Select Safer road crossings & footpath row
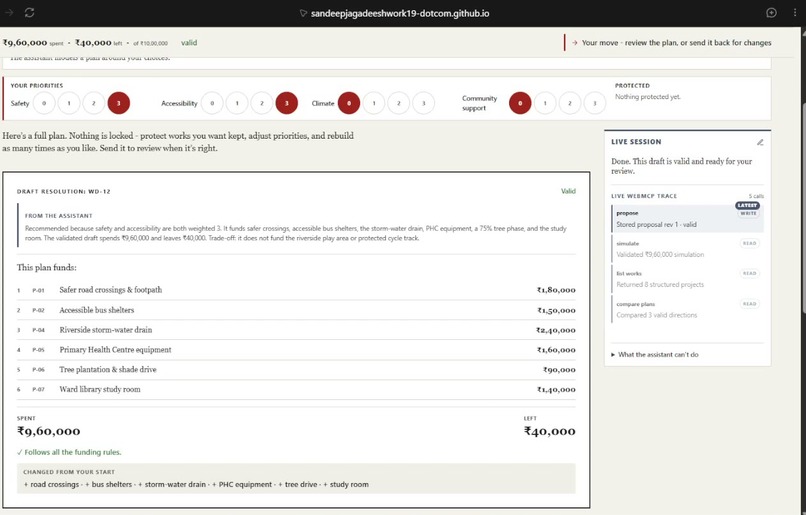 (x=296, y=290)
